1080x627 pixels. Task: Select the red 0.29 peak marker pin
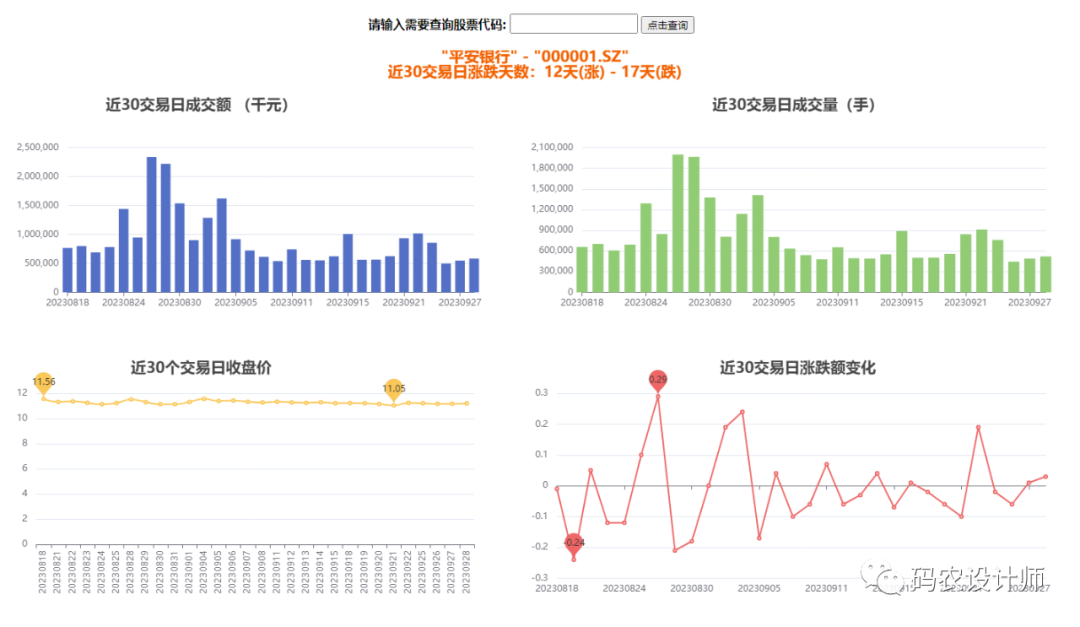coord(658,379)
